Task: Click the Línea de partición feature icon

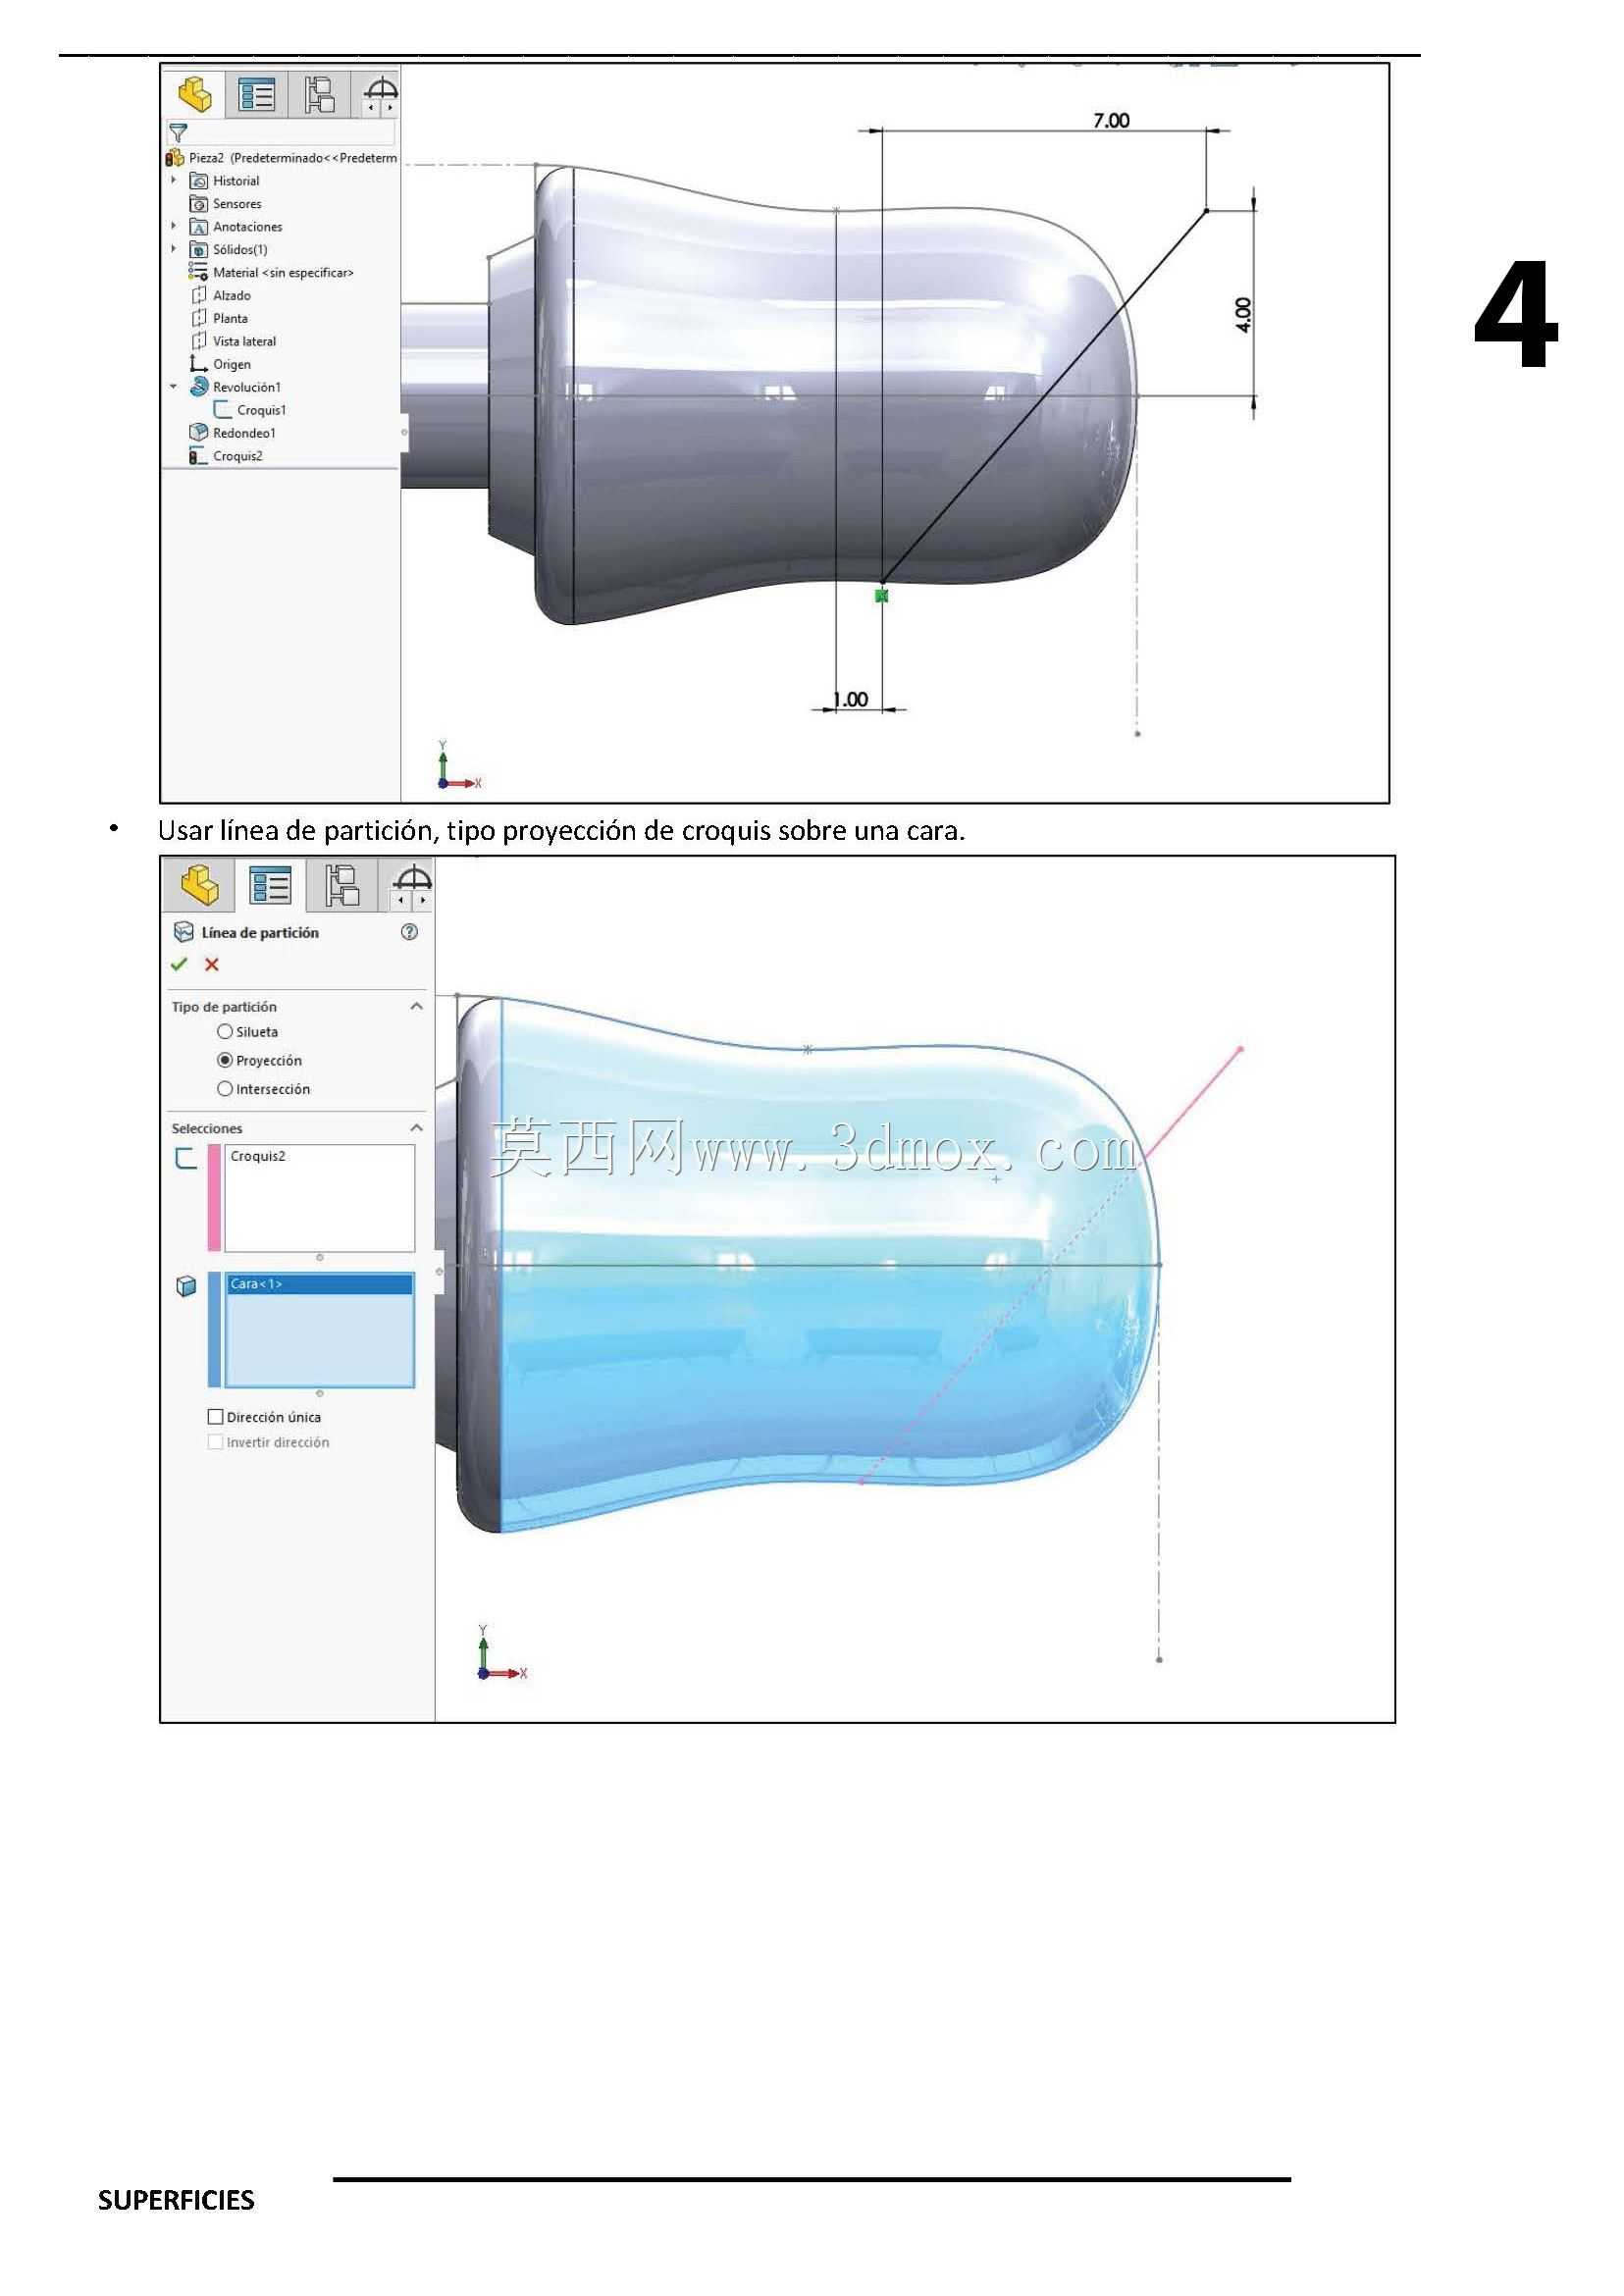Action: coord(184,932)
